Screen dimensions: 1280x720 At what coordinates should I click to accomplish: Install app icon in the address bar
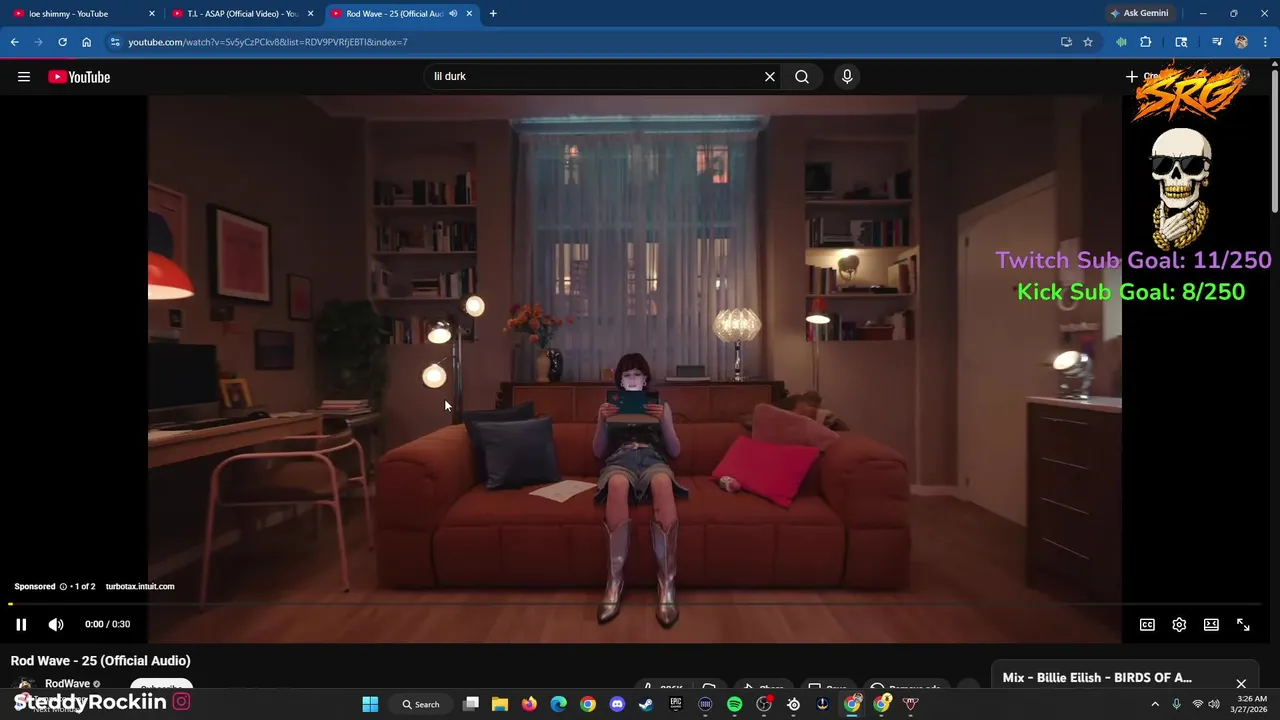tap(1066, 42)
